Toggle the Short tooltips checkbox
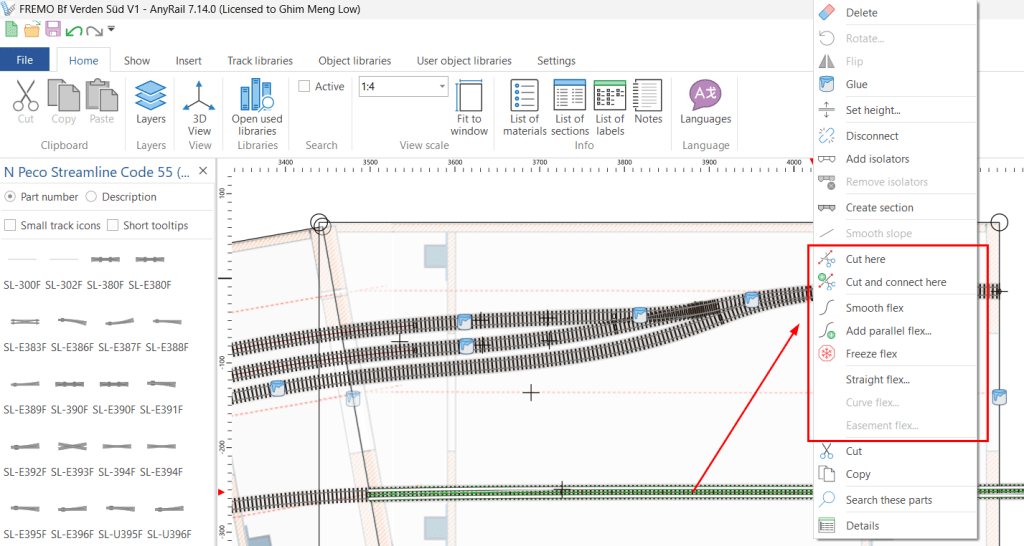 point(113,225)
